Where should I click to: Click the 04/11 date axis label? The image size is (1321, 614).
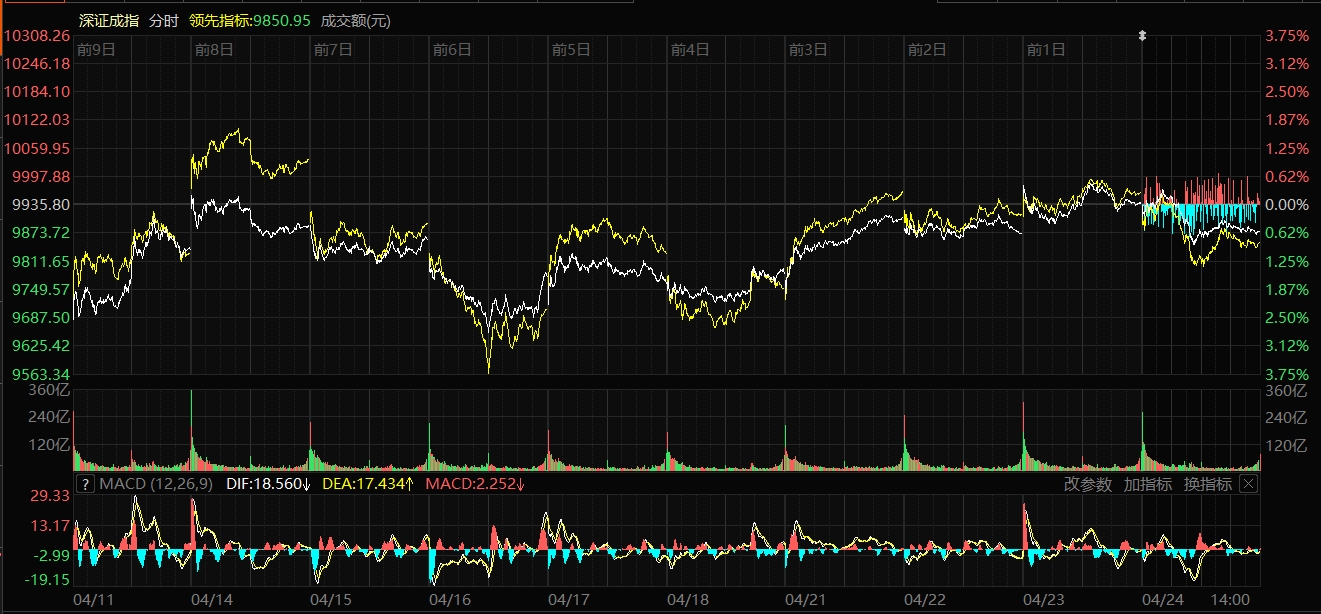coord(94,600)
